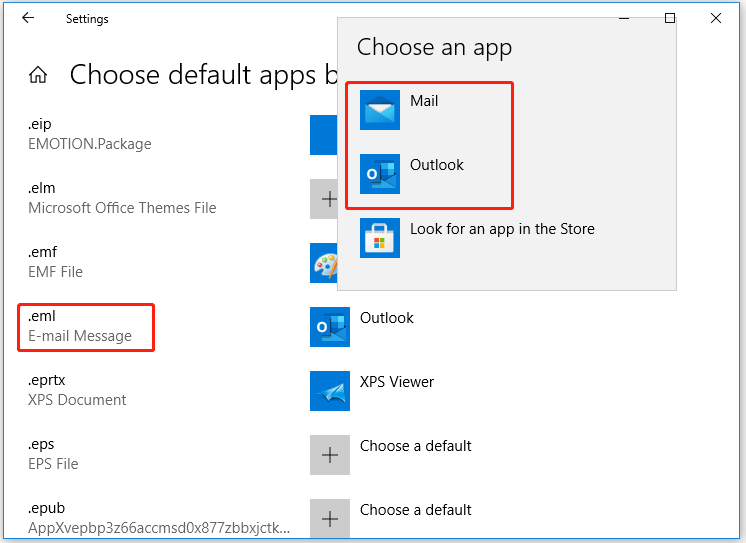Select the .epub file type entry

[x=159, y=518]
